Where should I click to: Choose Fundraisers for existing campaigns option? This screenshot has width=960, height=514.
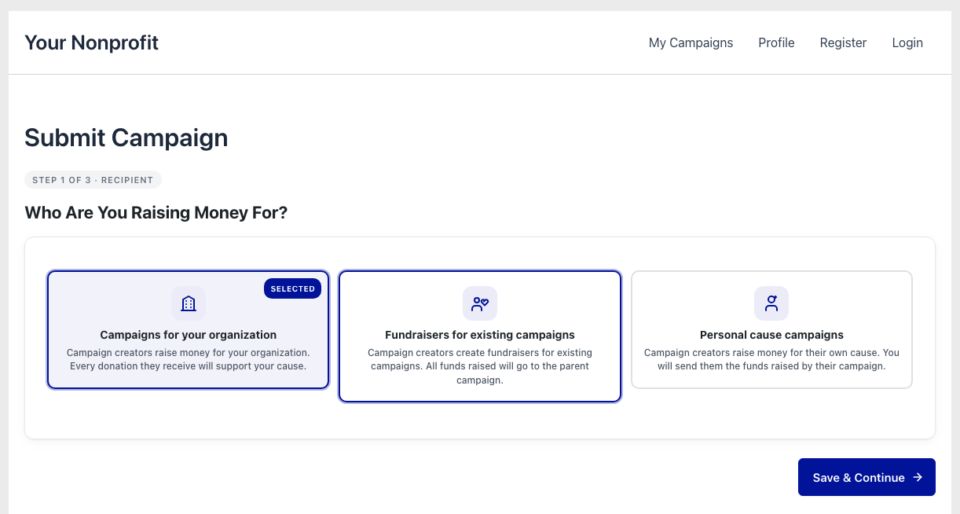(480, 337)
